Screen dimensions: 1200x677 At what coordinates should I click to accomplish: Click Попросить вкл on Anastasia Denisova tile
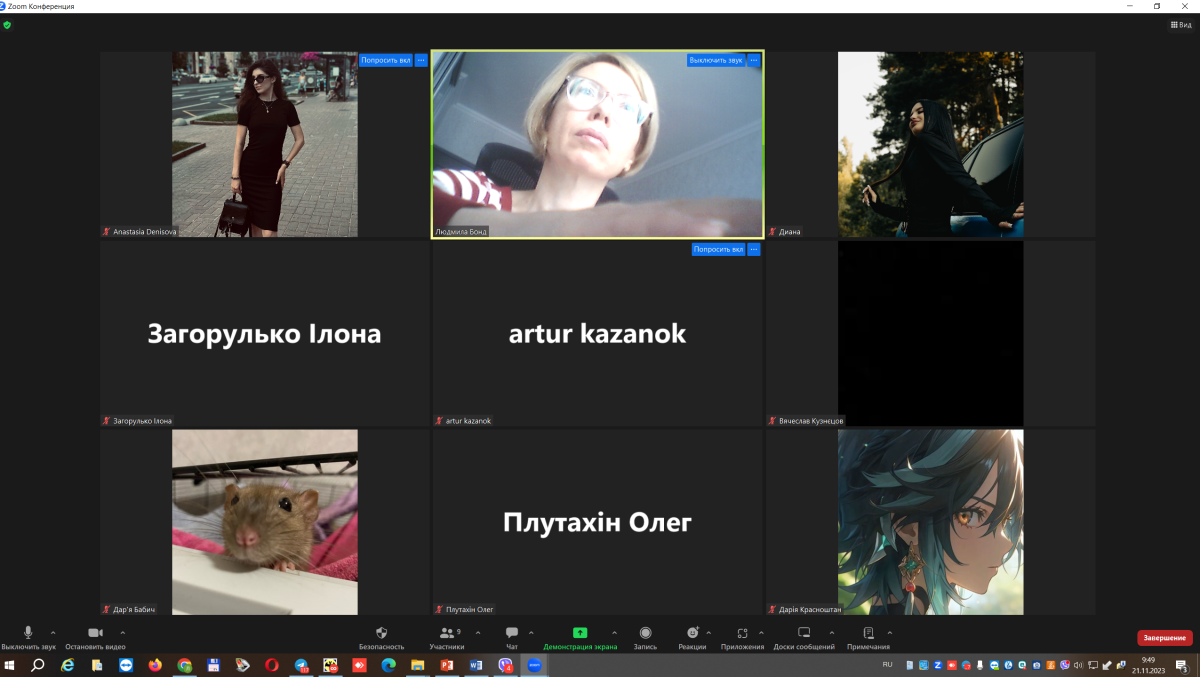pyautogui.click(x=386, y=60)
